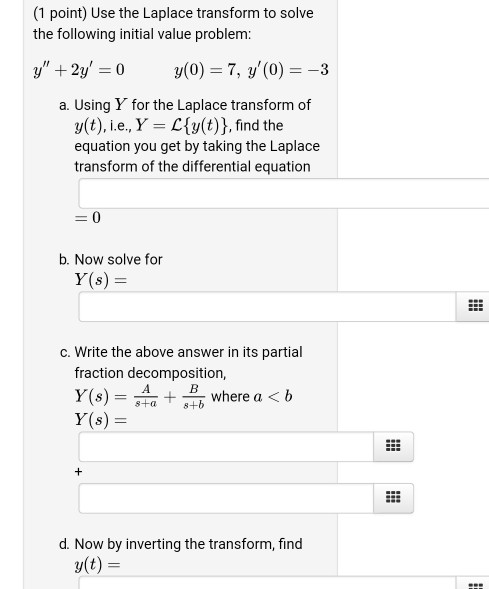Viewport: 489px width, 589px height.
Task: Select the initial conditions y(0)=7, y'(0)=-3
Action: tap(251, 70)
